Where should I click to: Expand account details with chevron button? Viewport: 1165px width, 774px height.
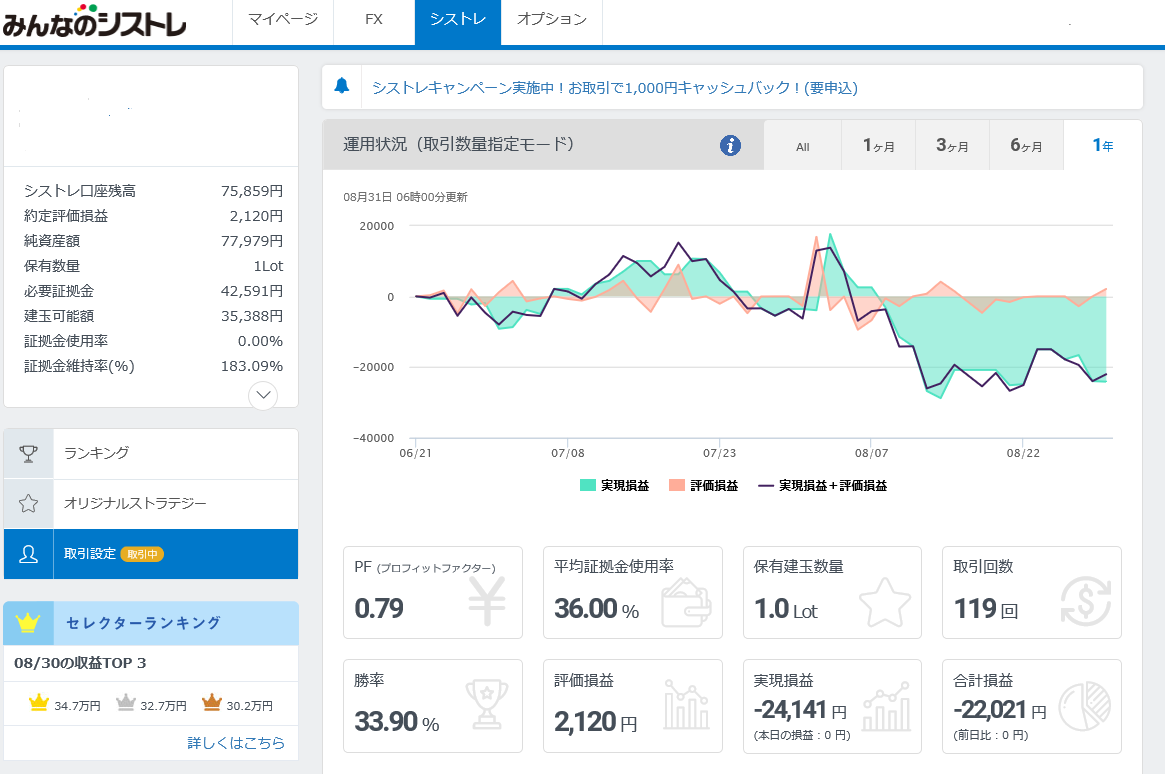(263, 394)
